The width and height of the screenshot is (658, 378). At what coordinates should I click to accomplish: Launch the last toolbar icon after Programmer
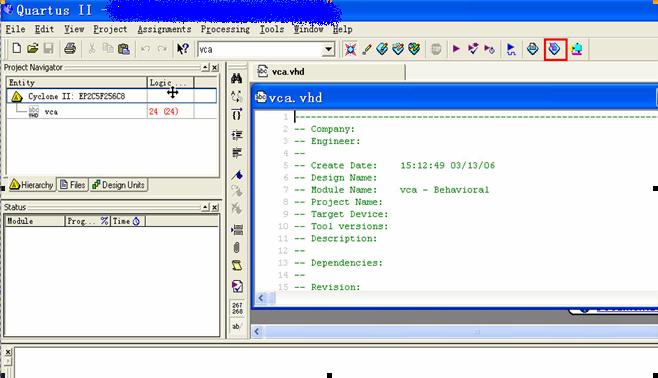point(577,49)
